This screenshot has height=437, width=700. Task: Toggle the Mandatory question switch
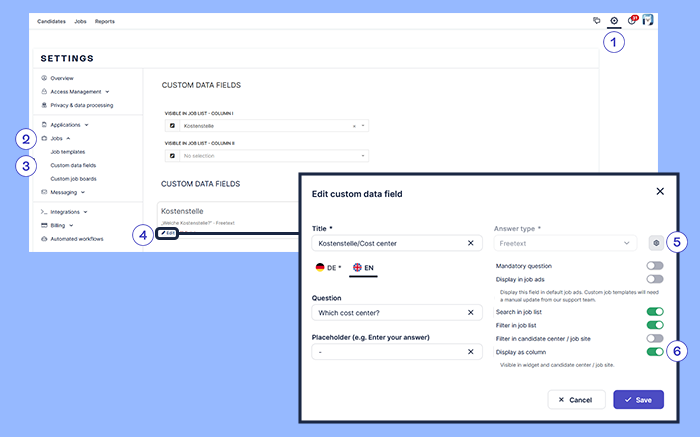pyautogui.click(x=655, y=266)
